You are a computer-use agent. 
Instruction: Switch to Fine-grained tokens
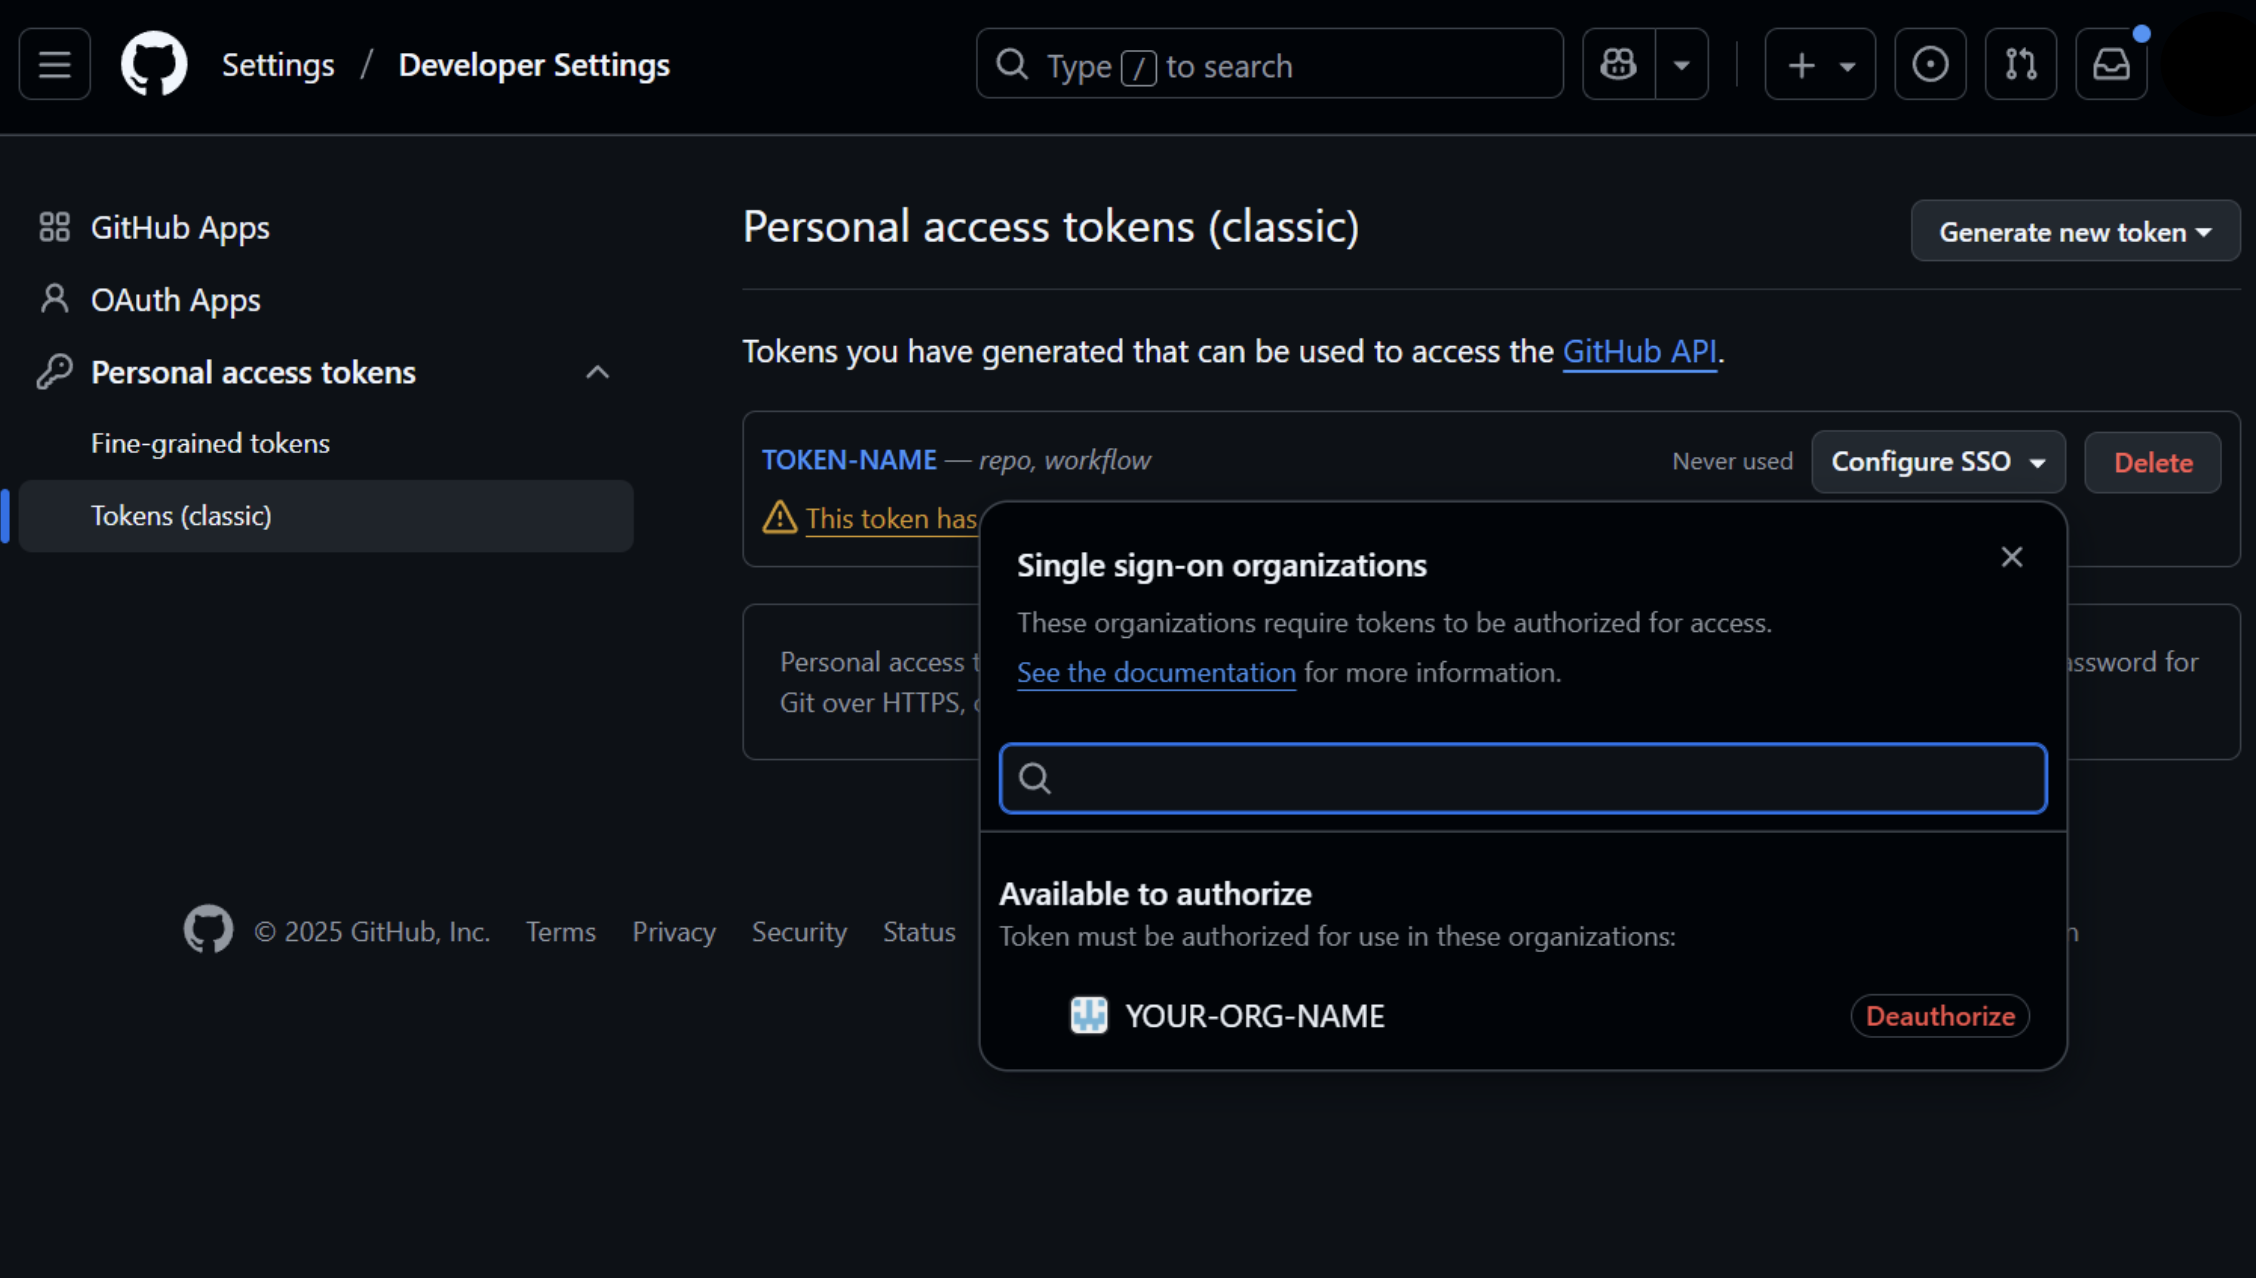[210, 443]
